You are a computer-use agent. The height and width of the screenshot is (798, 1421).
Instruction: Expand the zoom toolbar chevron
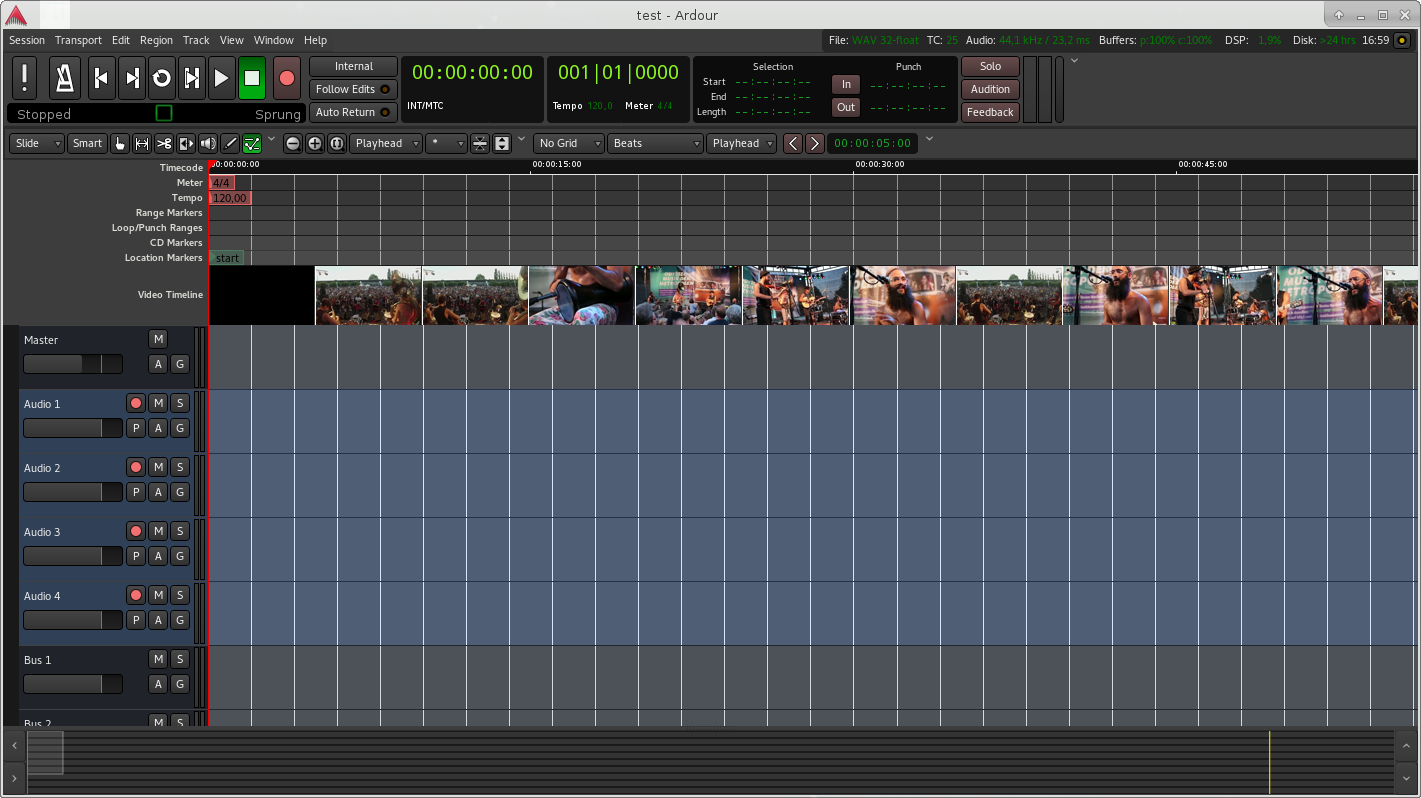tap(521, 139)
